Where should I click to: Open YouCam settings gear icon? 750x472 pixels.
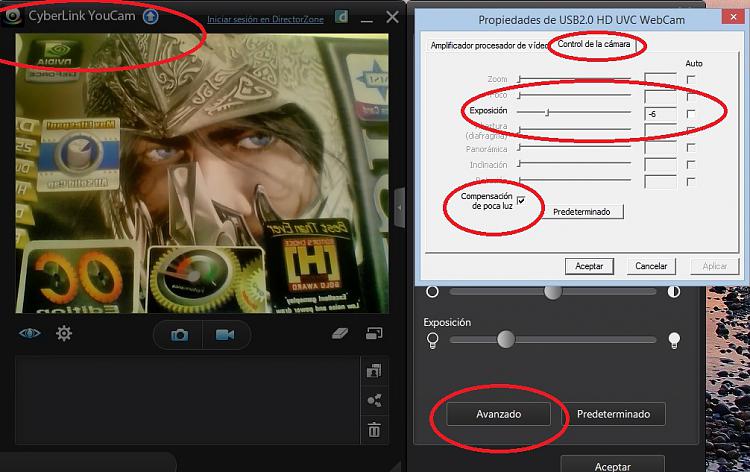[x=64, y=333]
